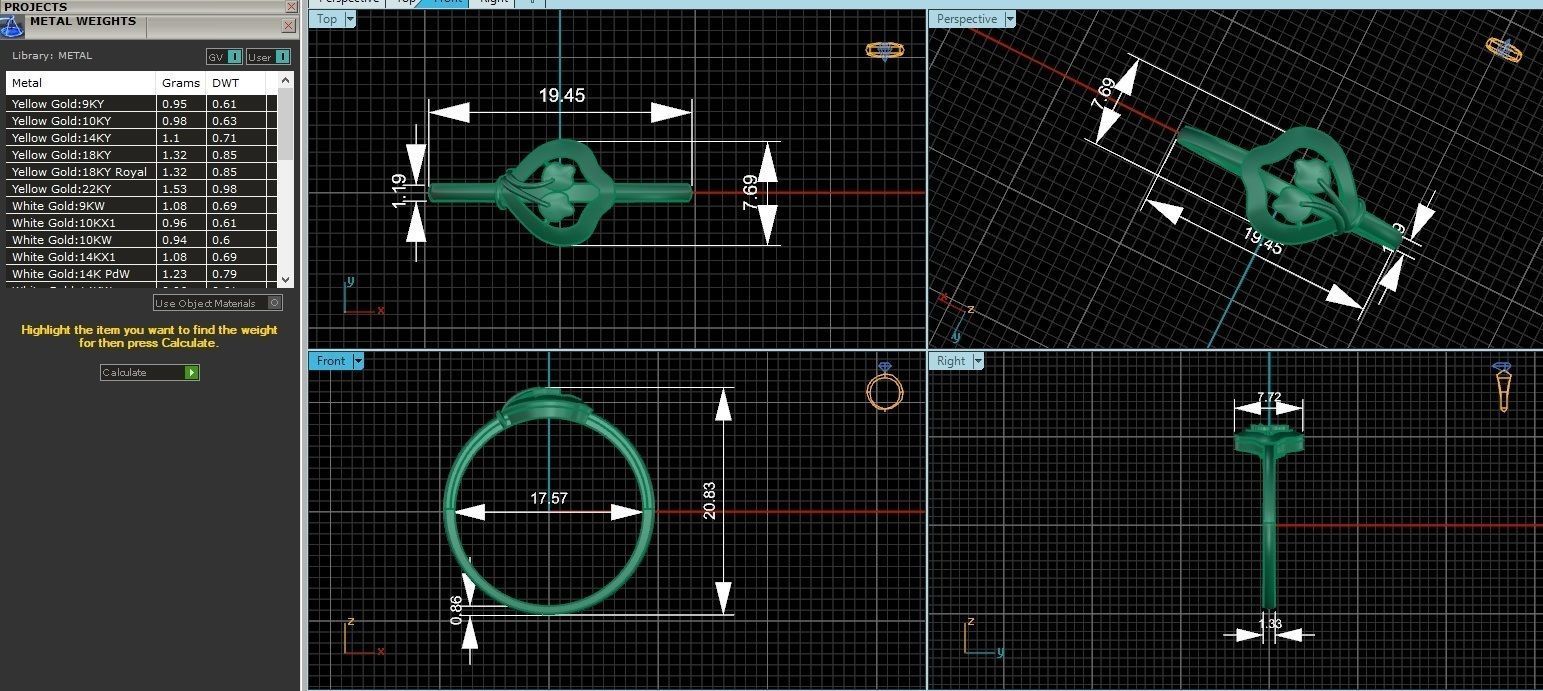This screenshot has width=1543, height=691.
Task: Select the Yellow Gold:22KY row
Action: coord(142,189)
